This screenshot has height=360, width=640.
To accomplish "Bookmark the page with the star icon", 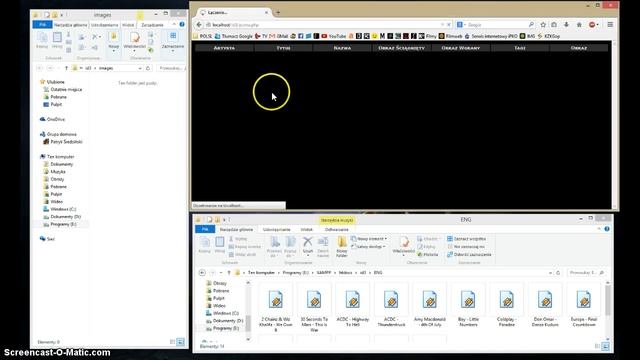I will point(543,24).
